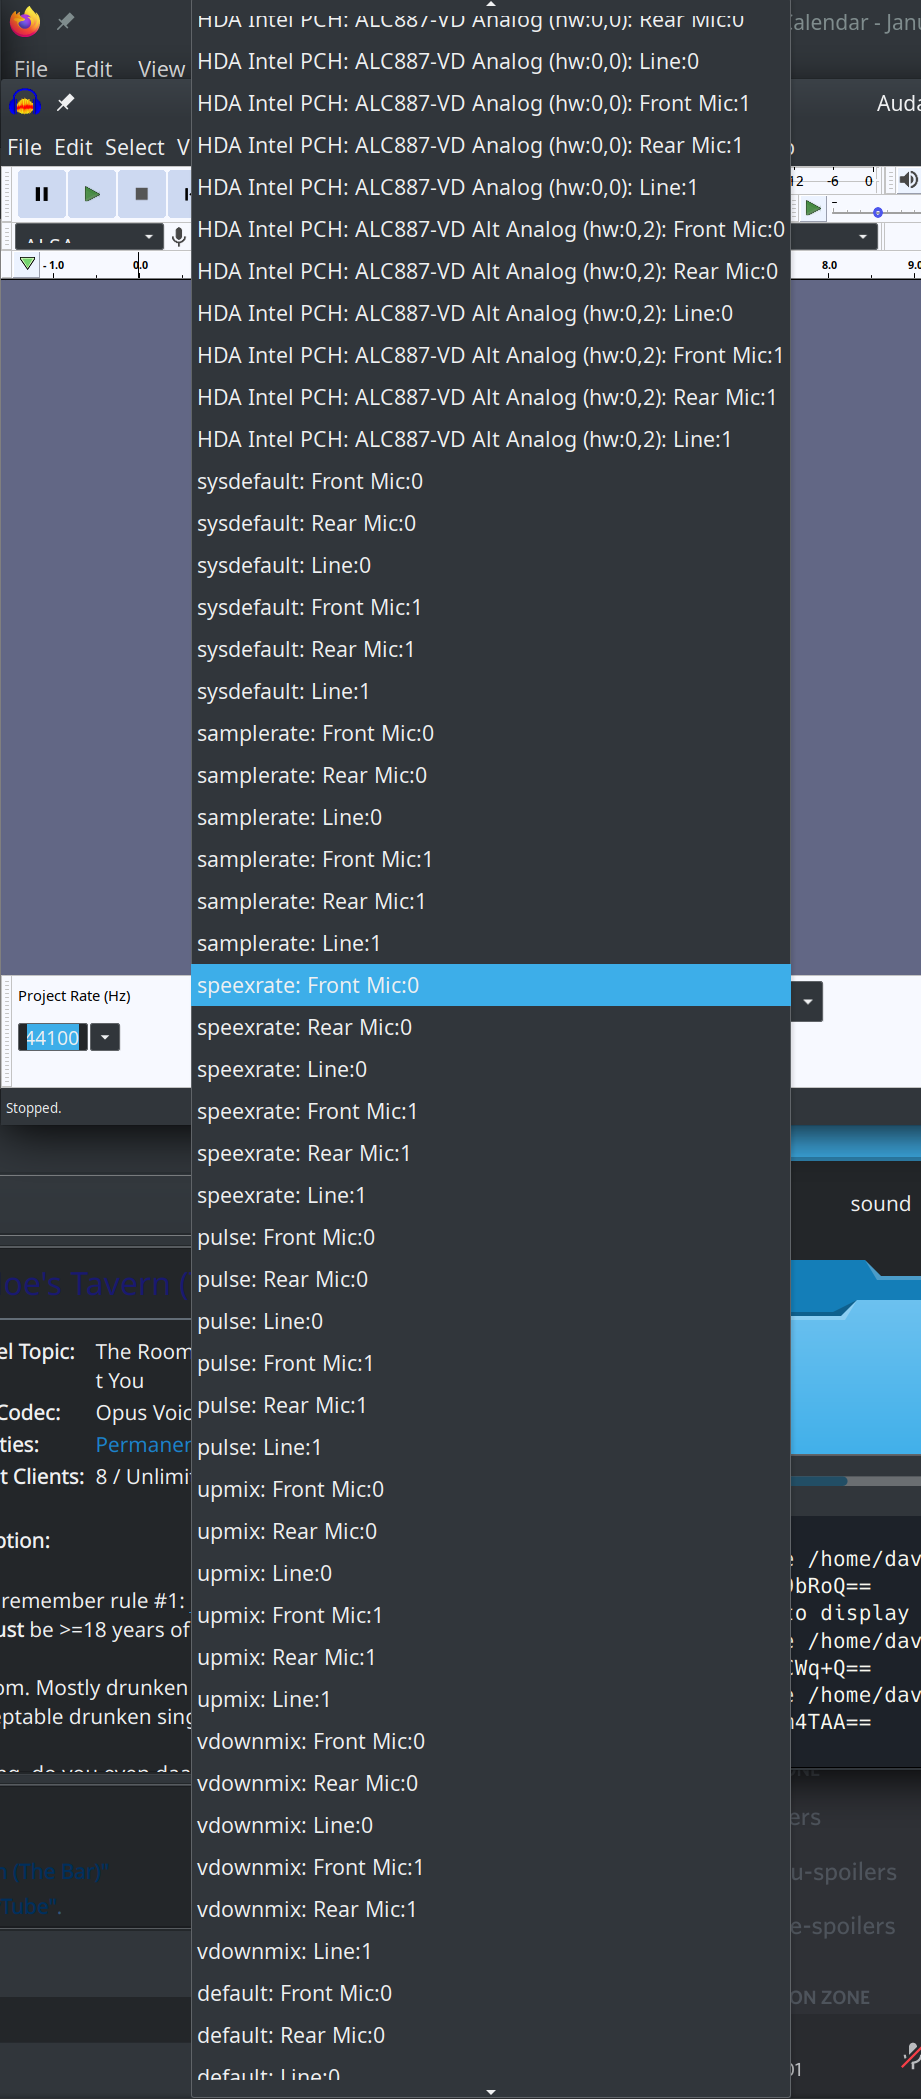Select samplerate: Line:0 device
921x2099 pixels.
point(490,817)
